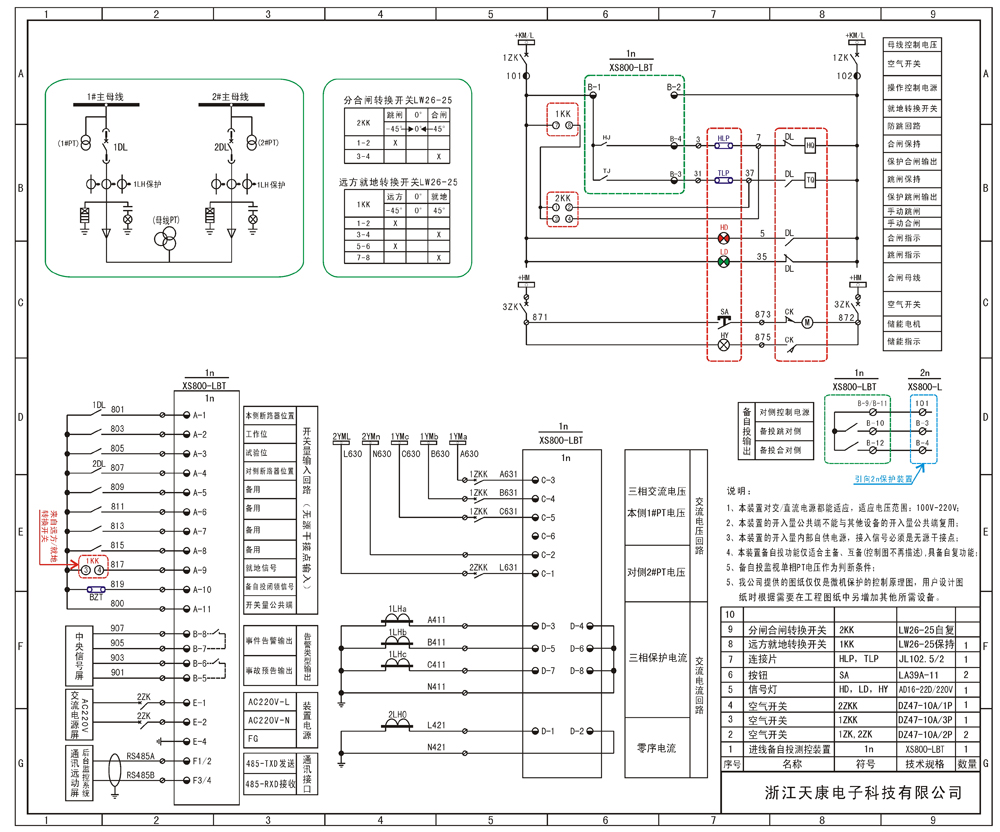Select the 分合闸转换开关LW26-25 table heading

coord(398,101)
